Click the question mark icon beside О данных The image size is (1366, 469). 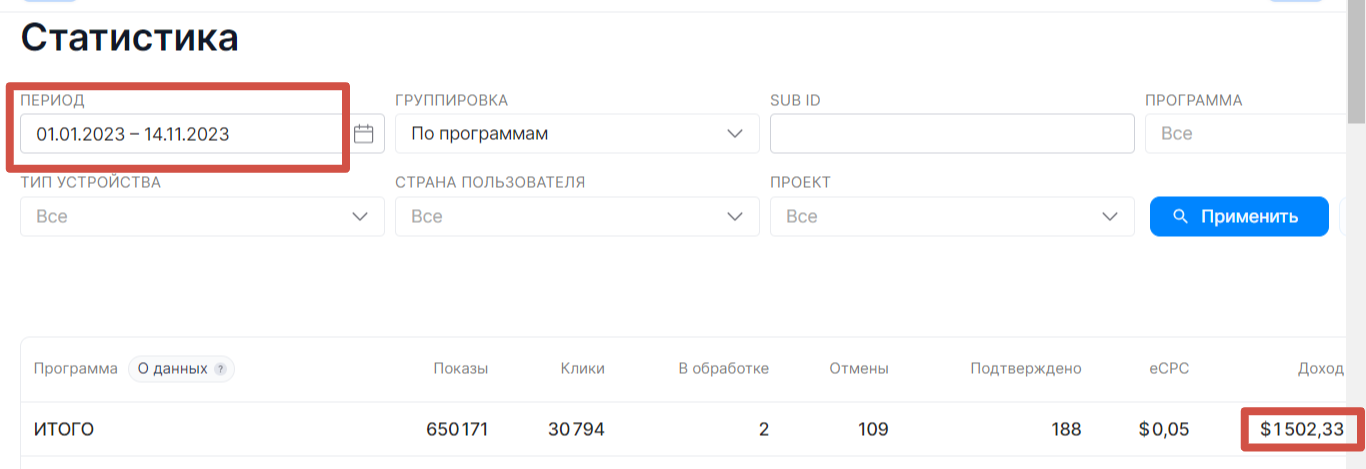click(220, 369)
